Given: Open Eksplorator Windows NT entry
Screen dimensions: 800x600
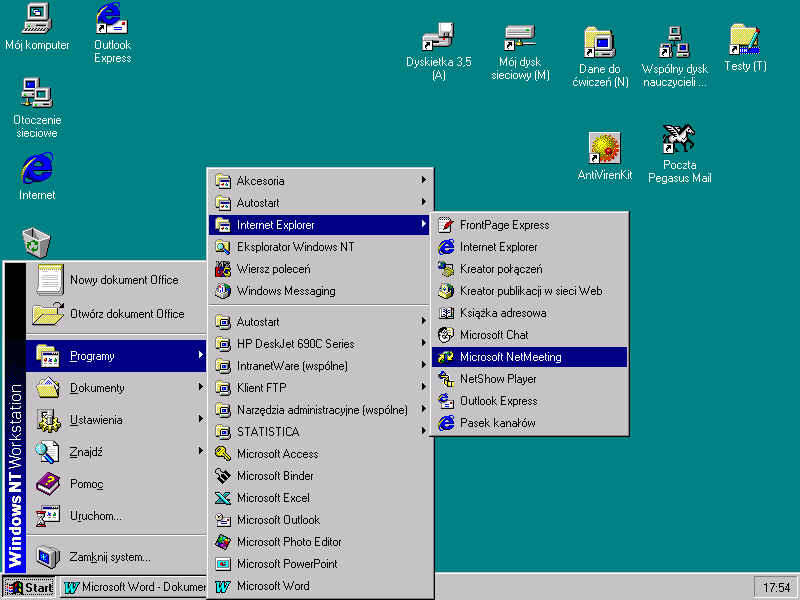Looking at the screenshot, I should click(x=319, y=247).
